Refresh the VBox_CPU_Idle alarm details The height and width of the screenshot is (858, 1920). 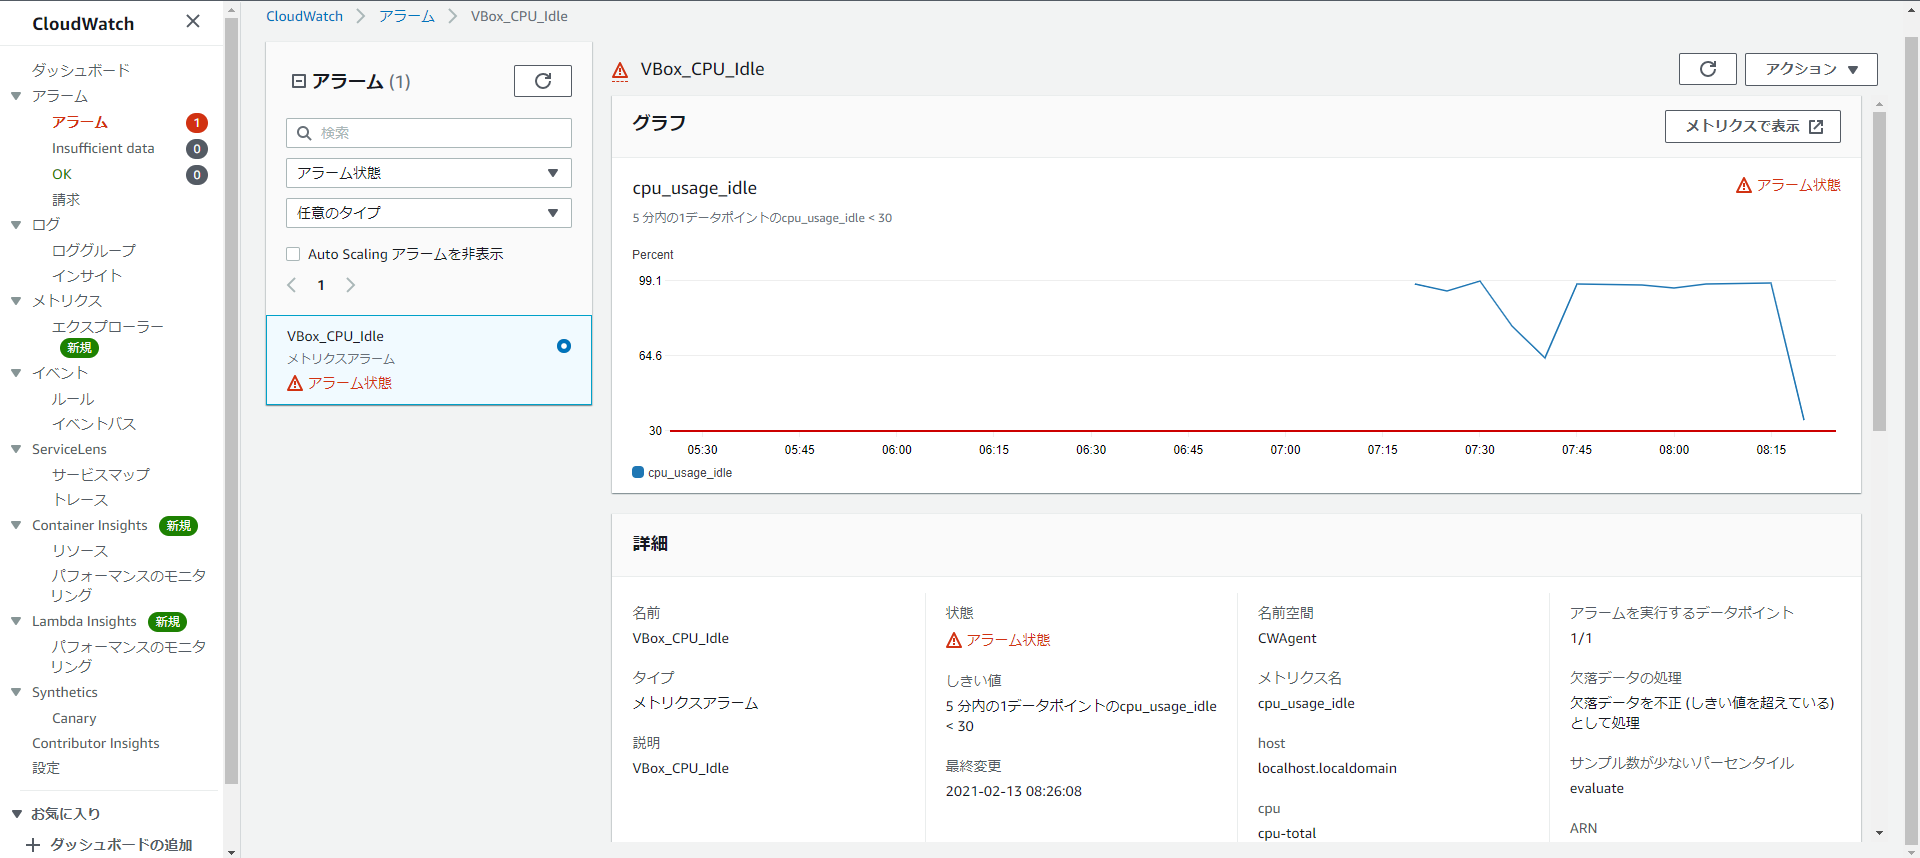coord(1707,69)
